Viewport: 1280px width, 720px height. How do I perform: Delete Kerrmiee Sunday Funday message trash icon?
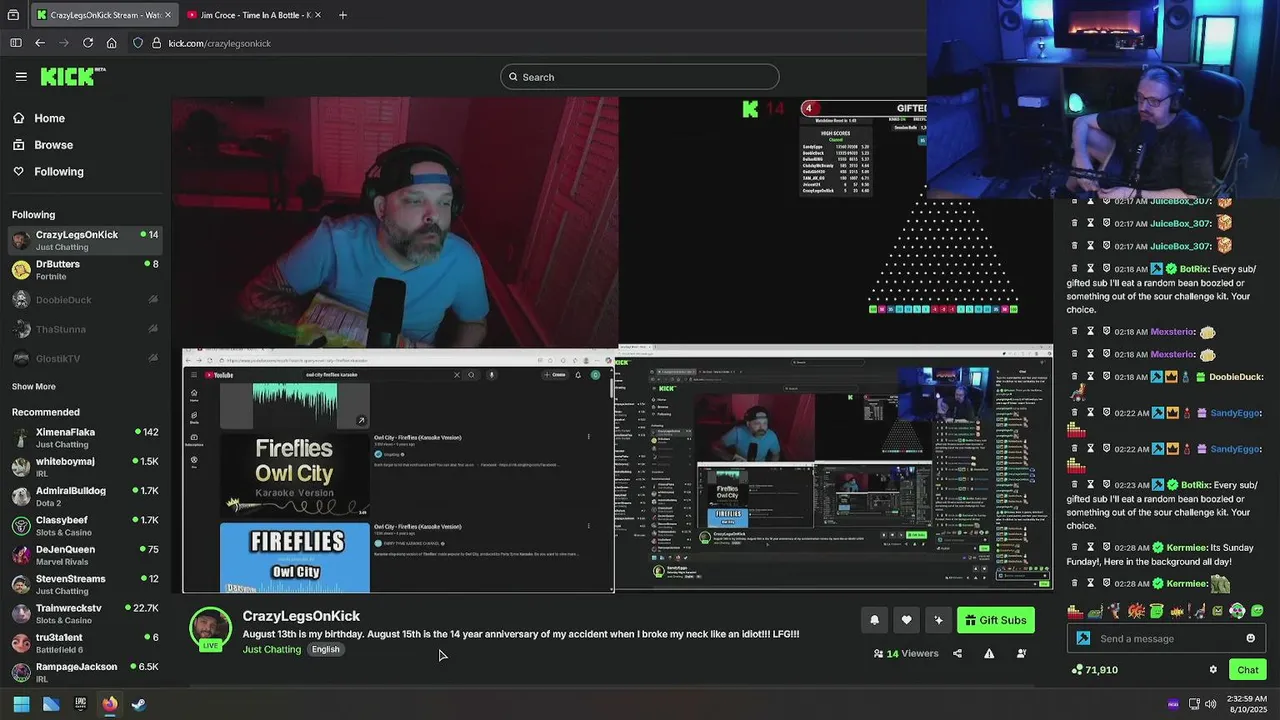pos(1075,548)
